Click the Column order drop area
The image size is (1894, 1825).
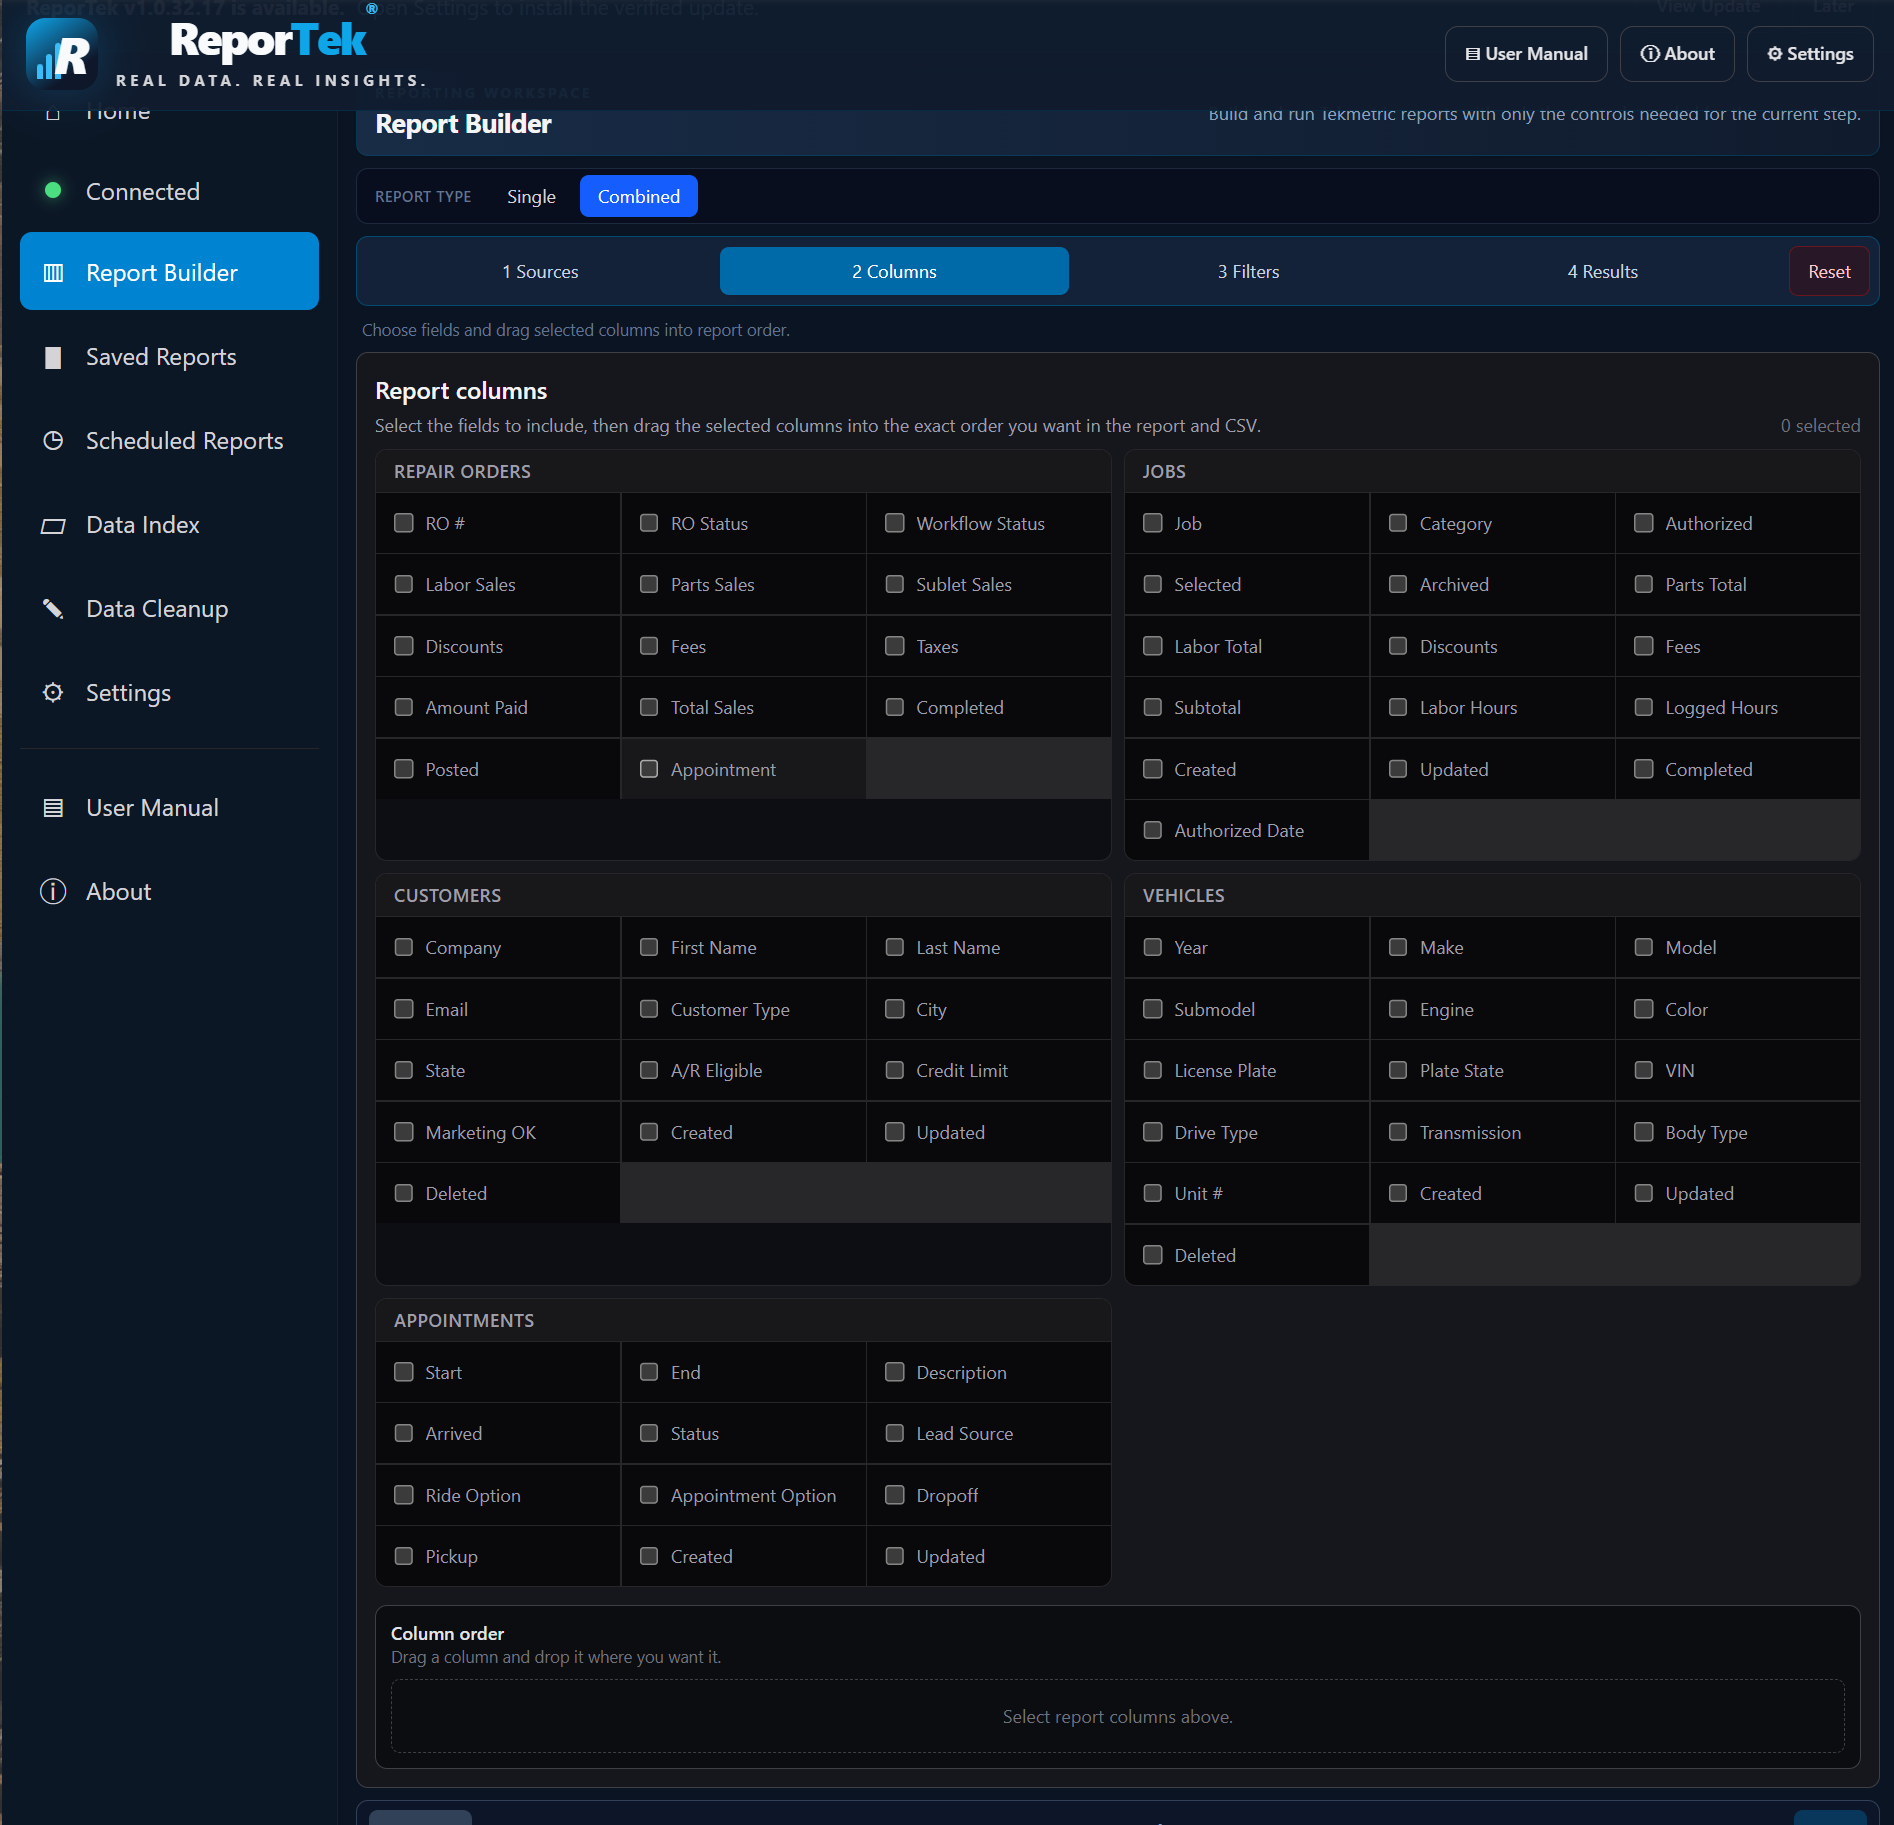[1117, 1716]
